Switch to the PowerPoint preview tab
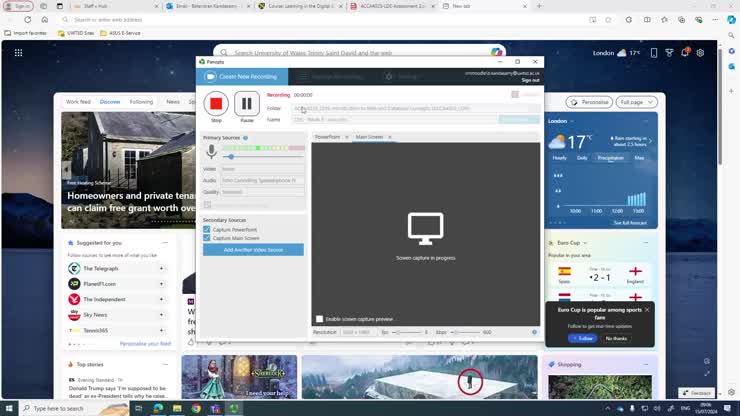The image size is (740, 416). click(x=328, y=137)
